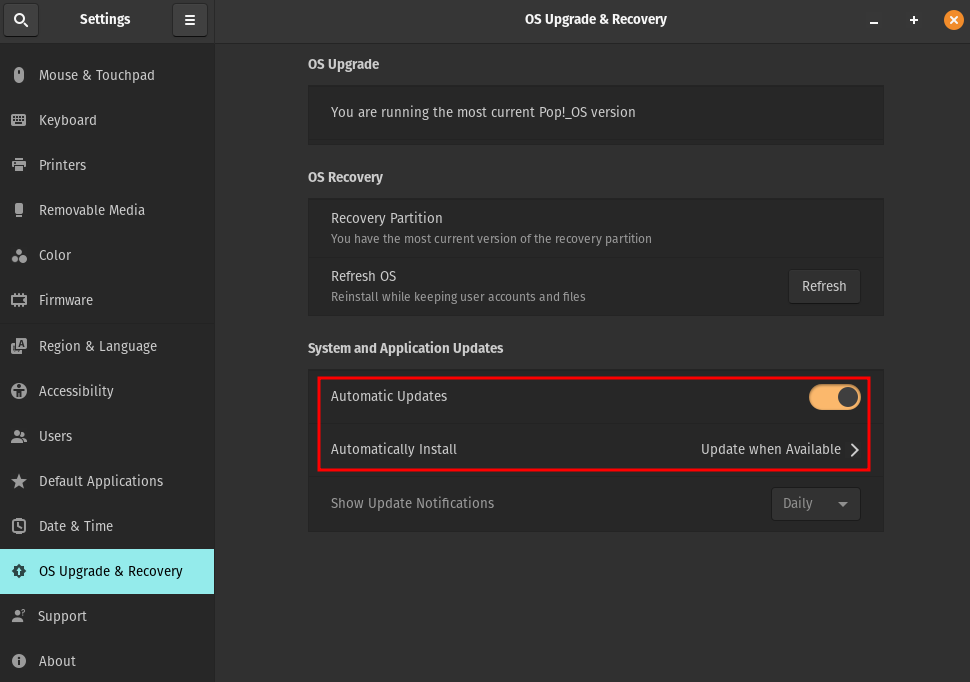The height and width of the screenshot is (682, 970).
Task: Click the Color settings icon
Action: [x=19, y=256]
